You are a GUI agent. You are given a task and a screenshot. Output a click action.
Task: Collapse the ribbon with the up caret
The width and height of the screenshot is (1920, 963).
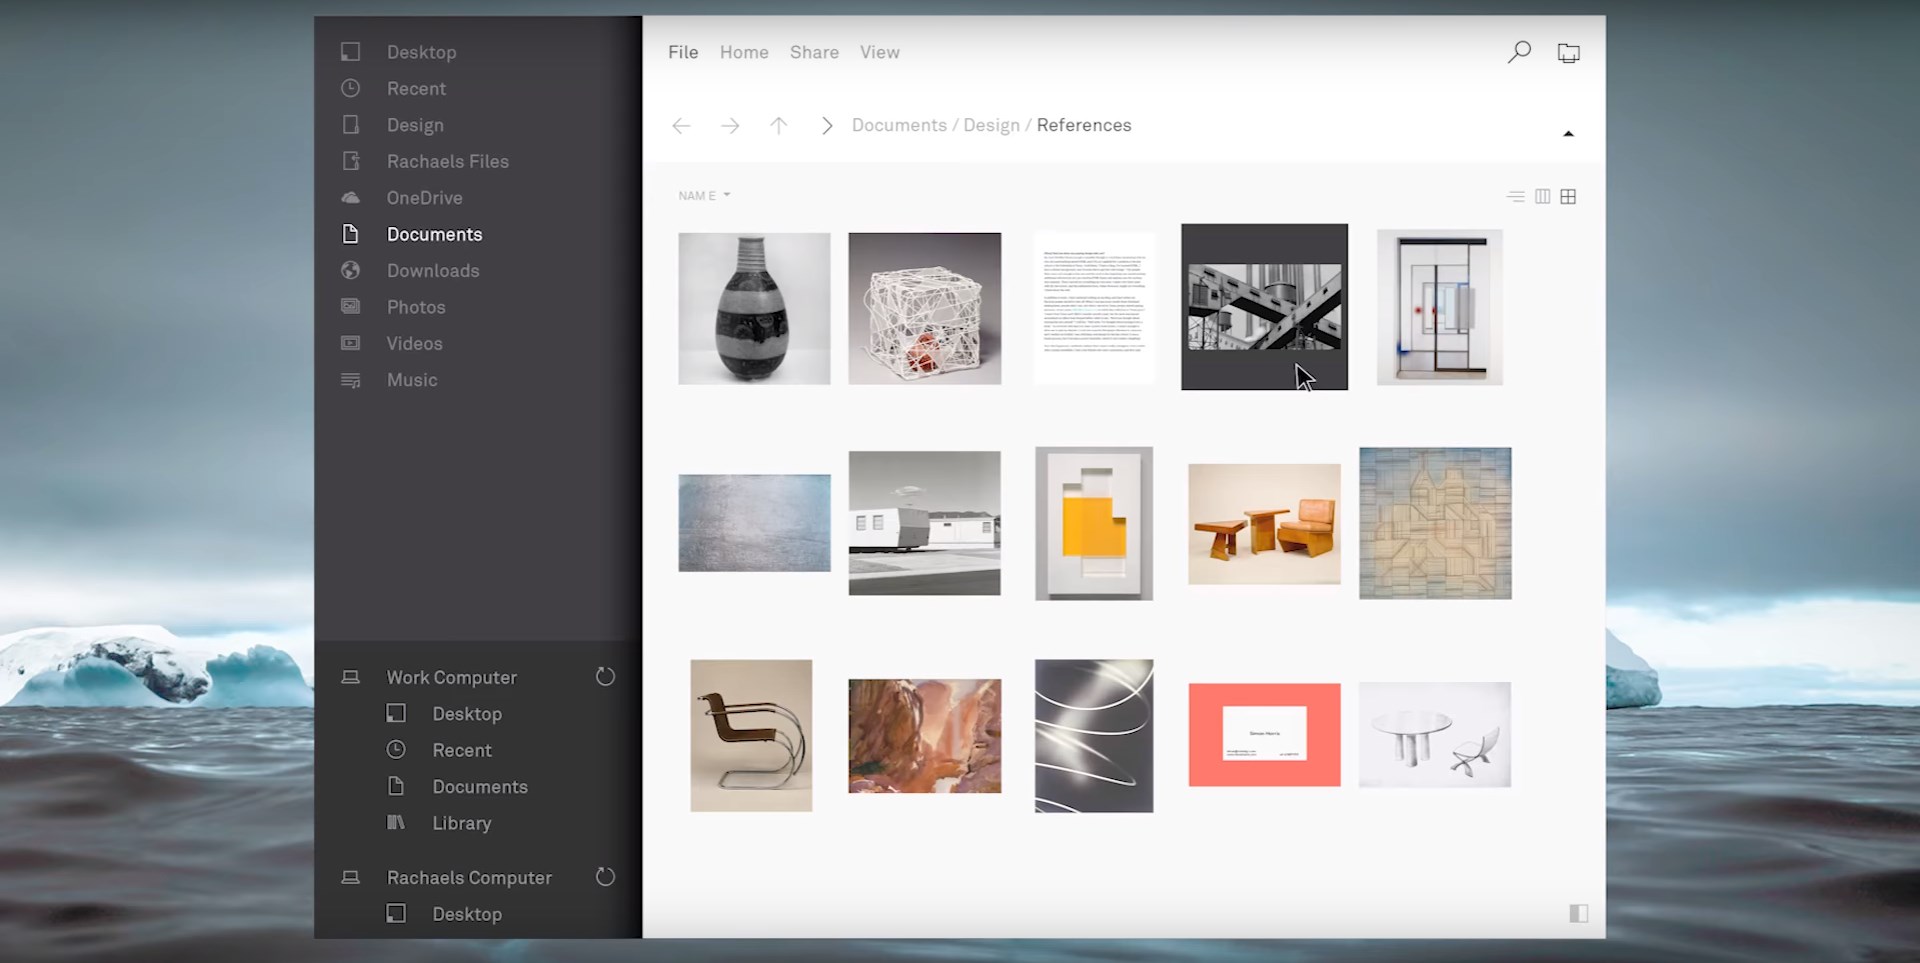1568,134
